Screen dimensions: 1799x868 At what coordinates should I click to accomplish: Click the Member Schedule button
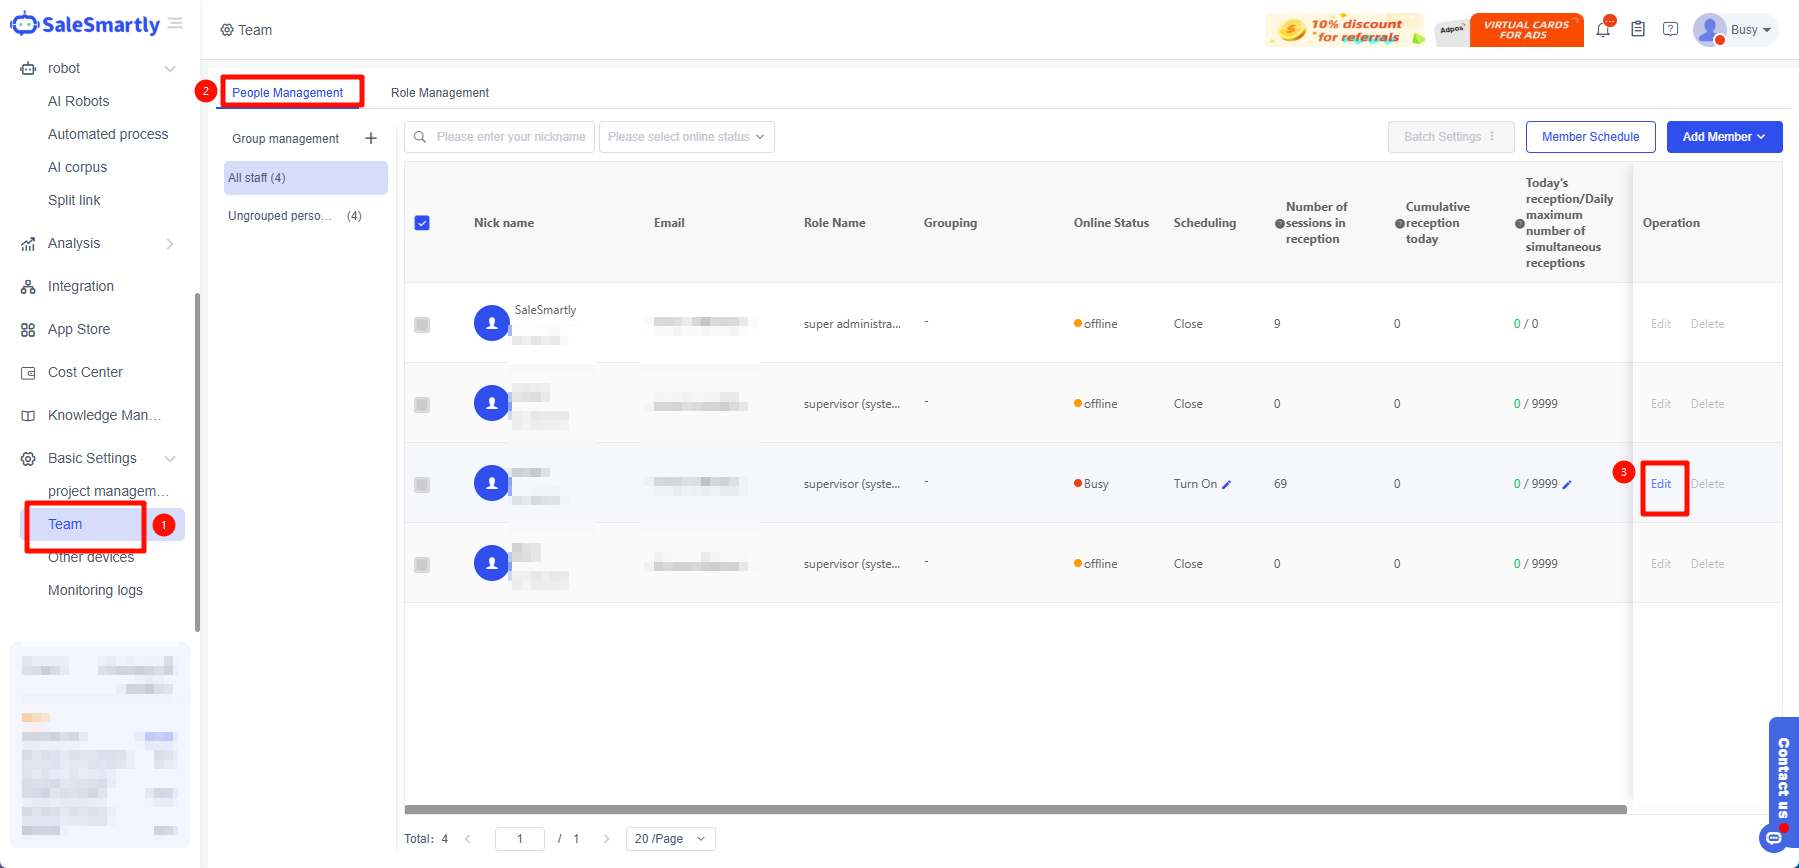pos(1590,137)
